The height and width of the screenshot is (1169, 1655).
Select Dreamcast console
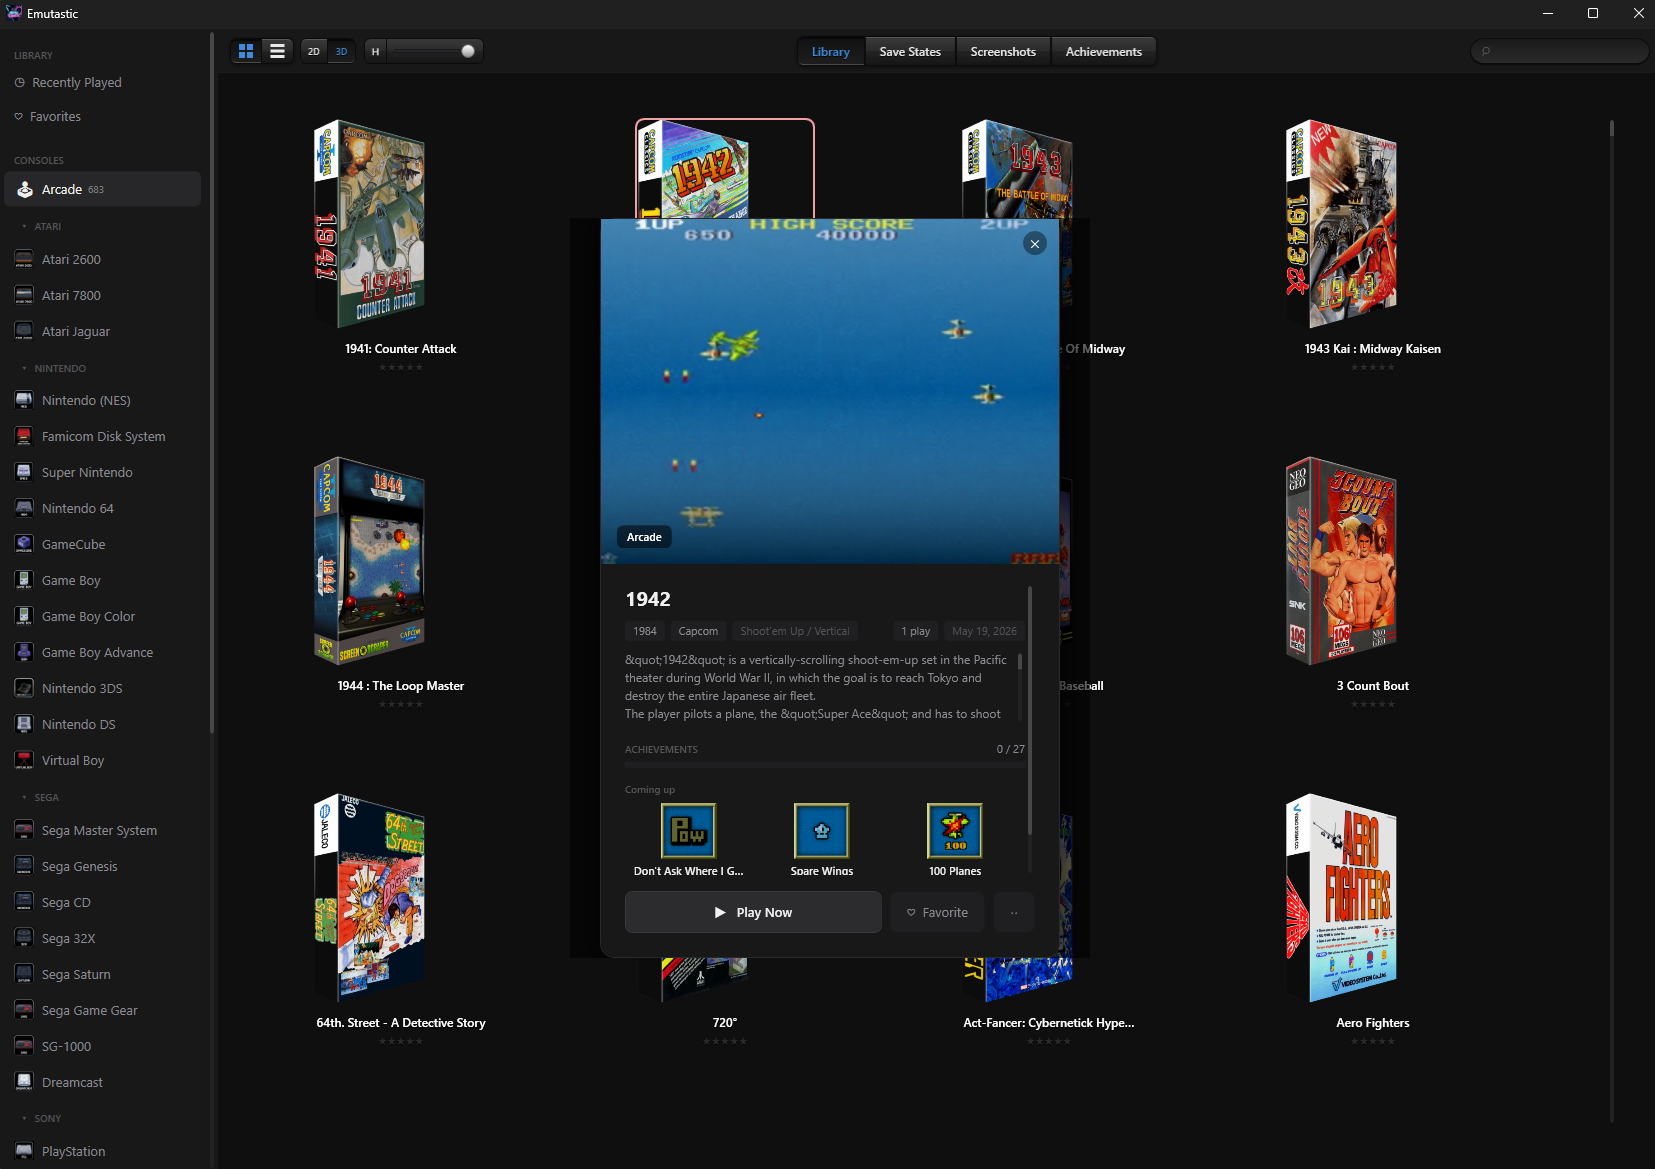tap(102, 1082)
